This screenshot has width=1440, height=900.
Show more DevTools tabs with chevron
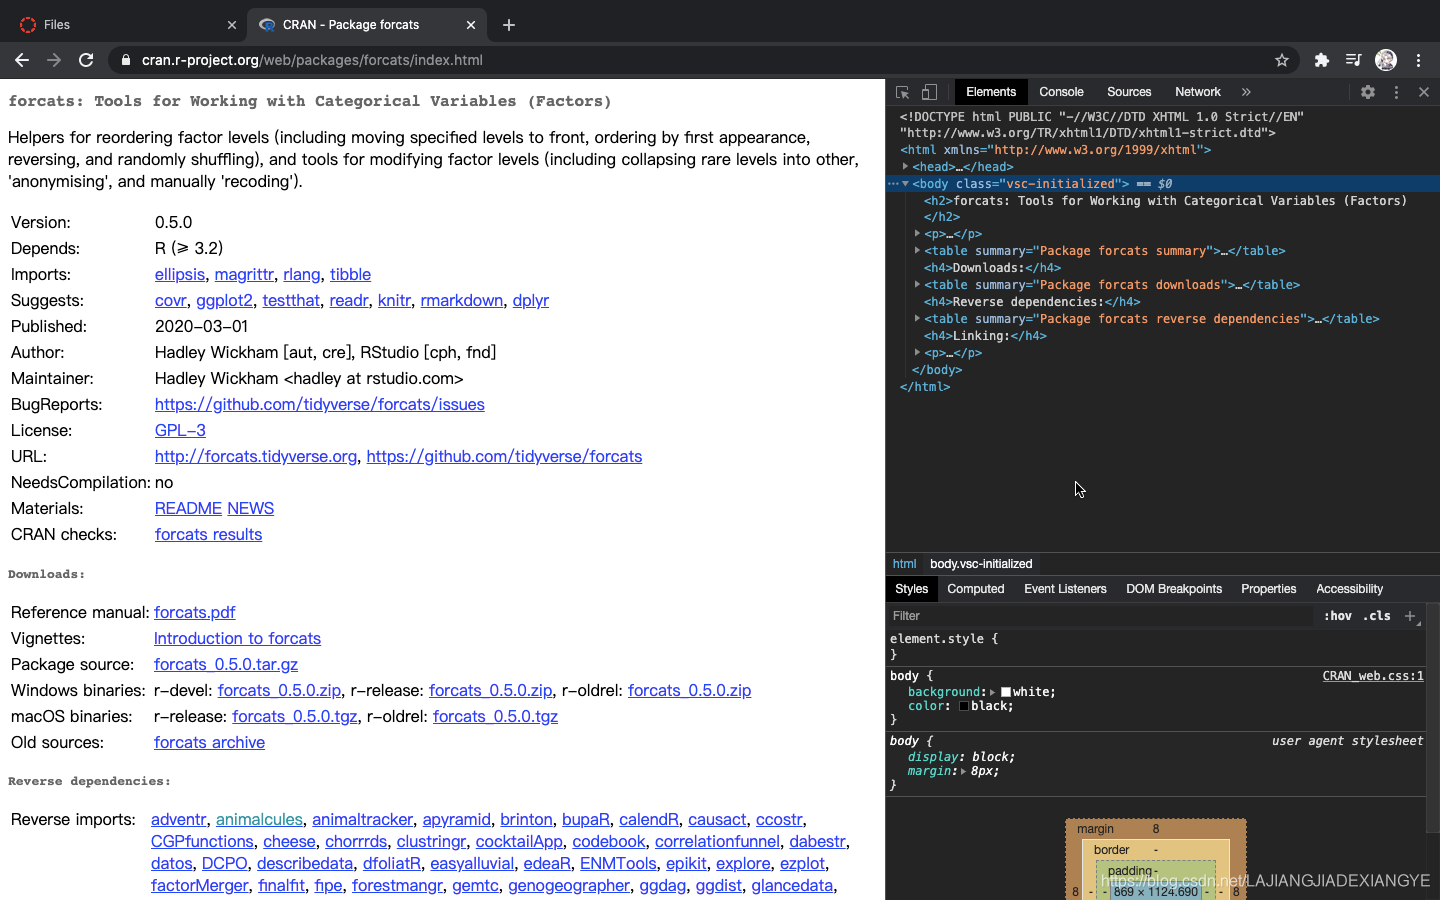pos(1246,92)
